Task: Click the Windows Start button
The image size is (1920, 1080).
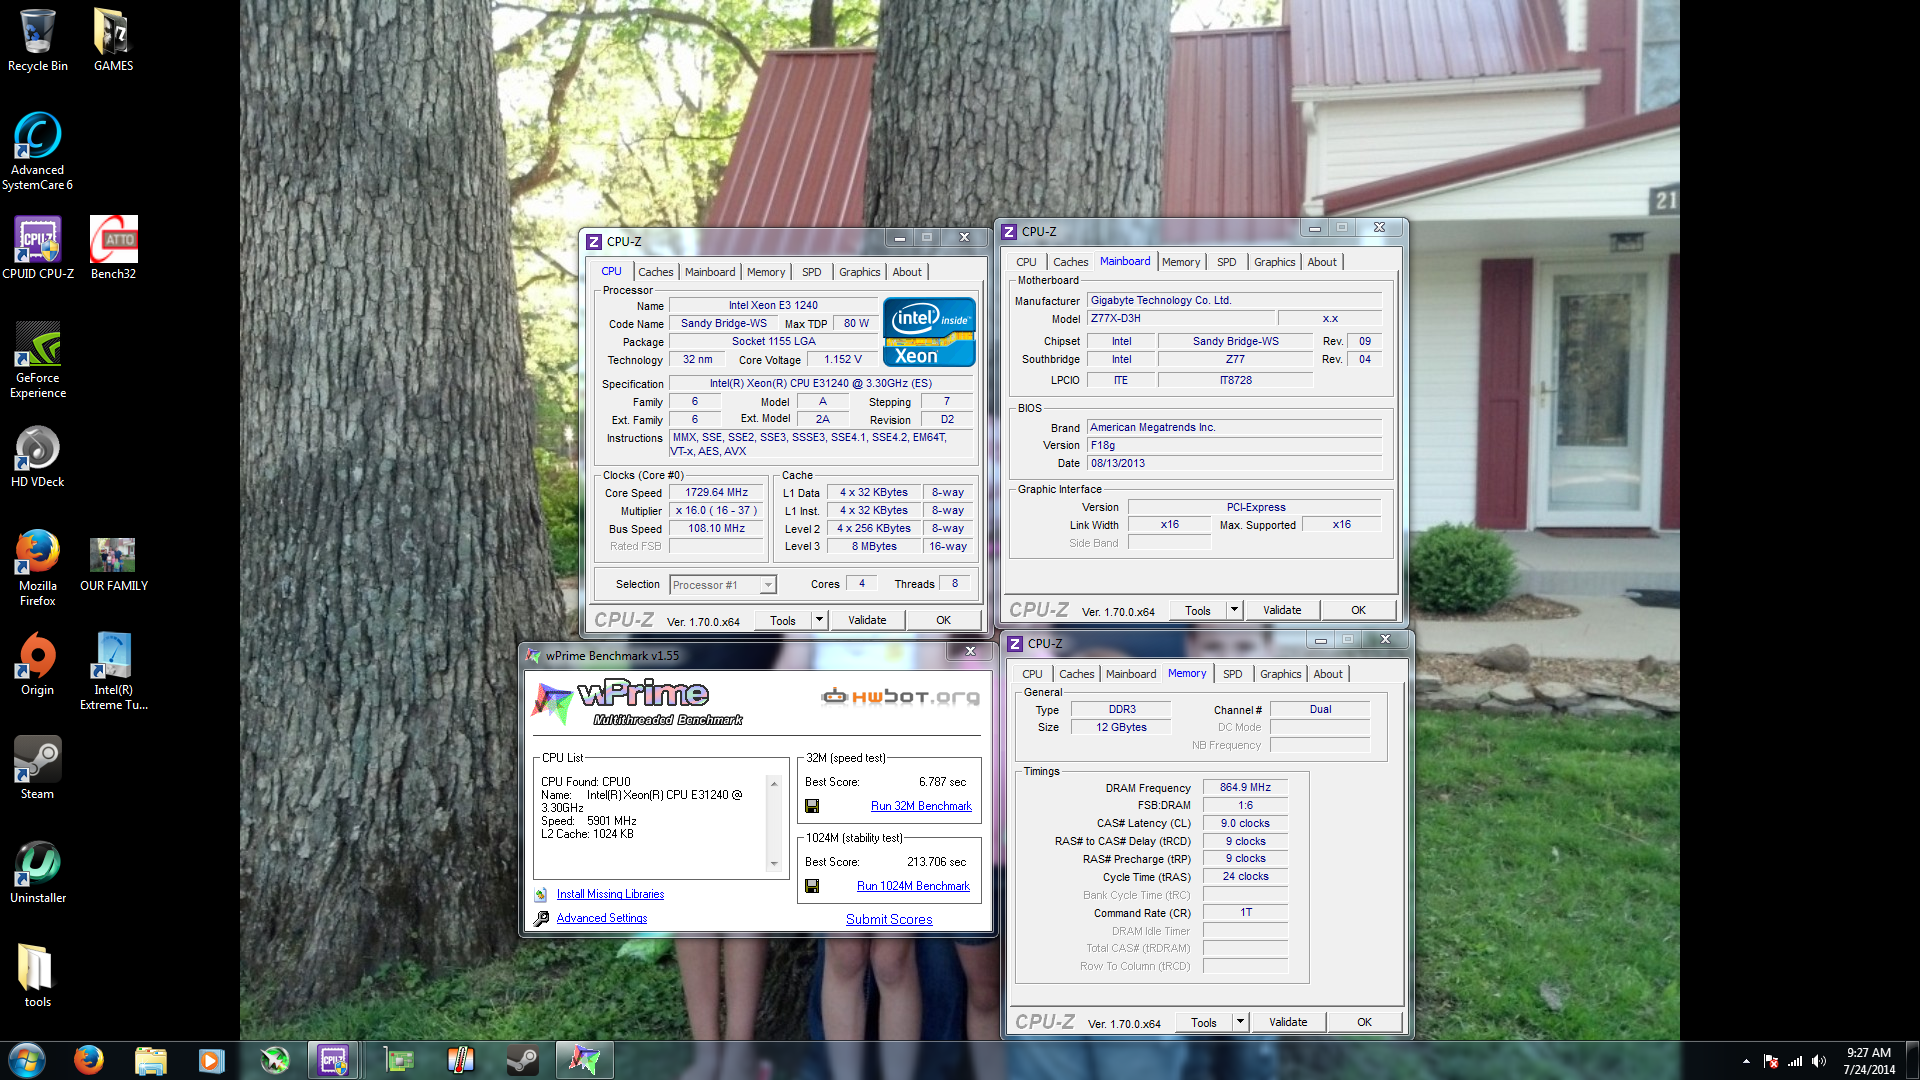Action: pyautogui.click(x=26, y=1060)
